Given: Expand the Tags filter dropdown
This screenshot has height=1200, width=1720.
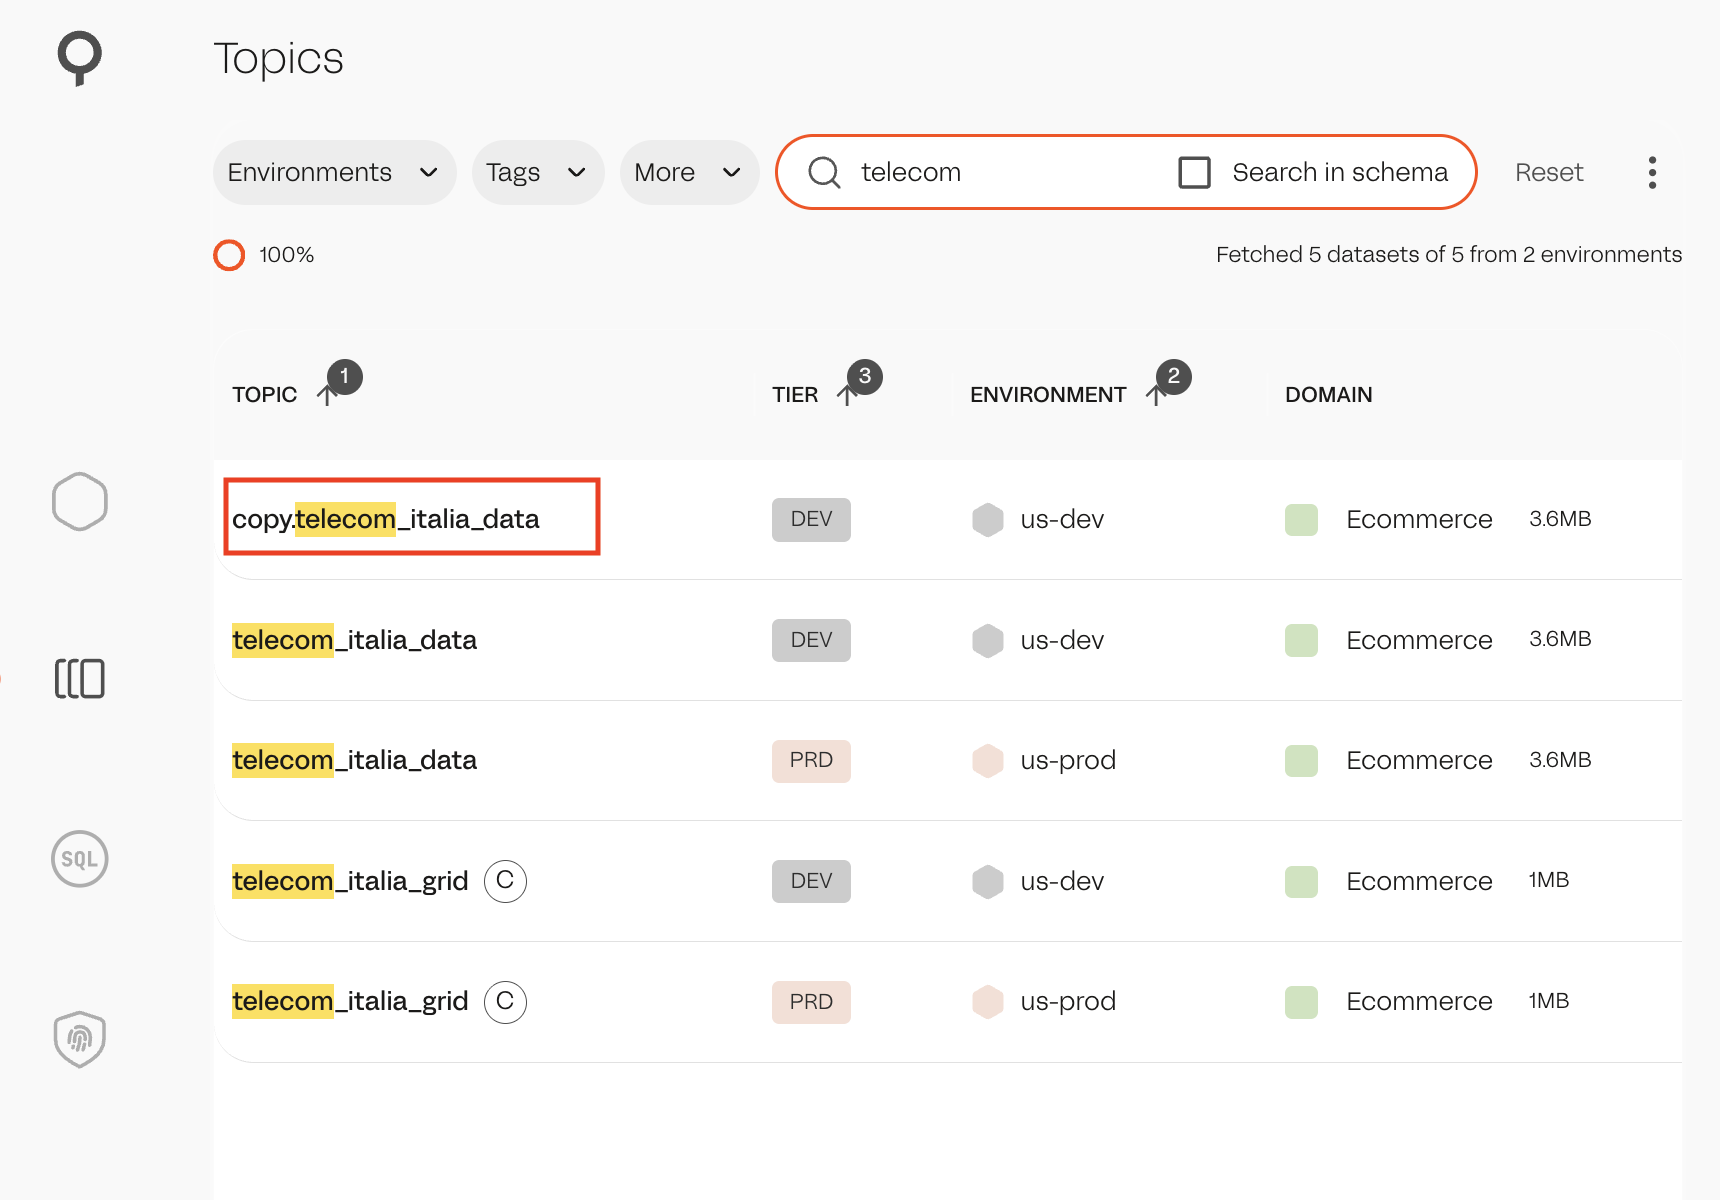Looking at the screenshot, I should (537, 172).
